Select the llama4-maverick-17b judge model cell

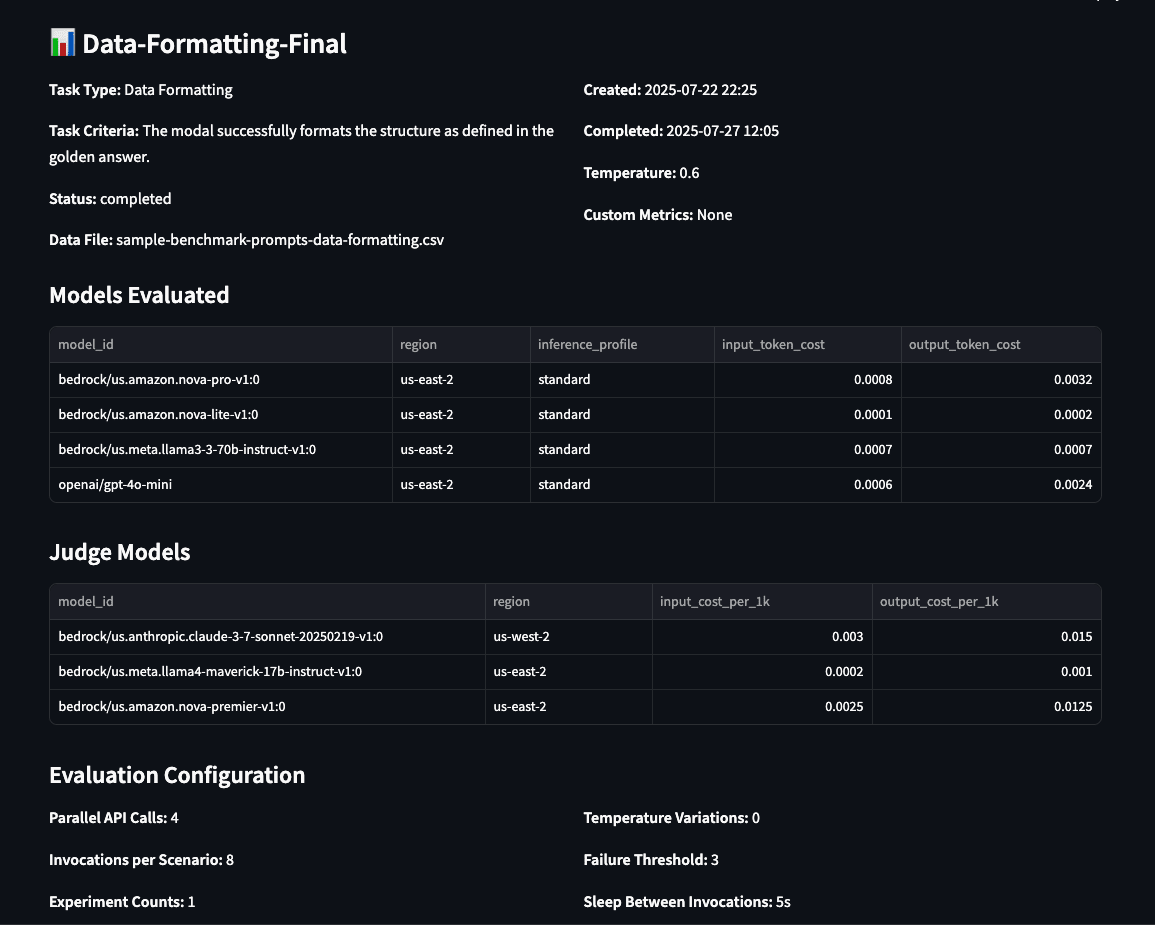pos(210,672)
